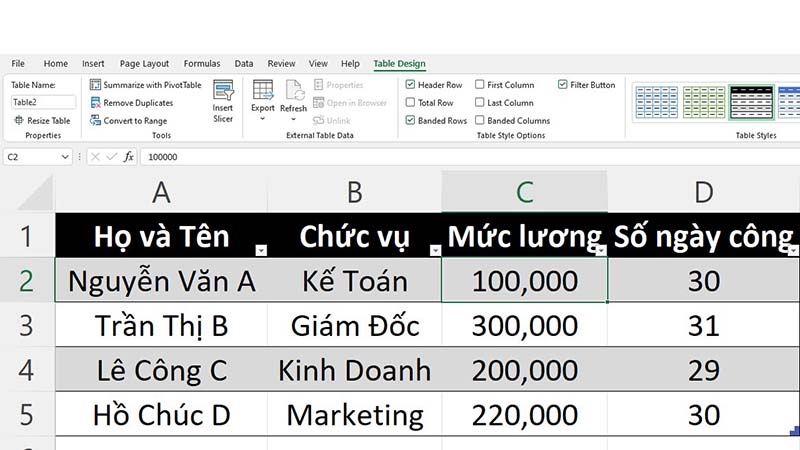This screenshot has width=800, height=450.
Task: Open the File menu
Action: tap(18, 64)
